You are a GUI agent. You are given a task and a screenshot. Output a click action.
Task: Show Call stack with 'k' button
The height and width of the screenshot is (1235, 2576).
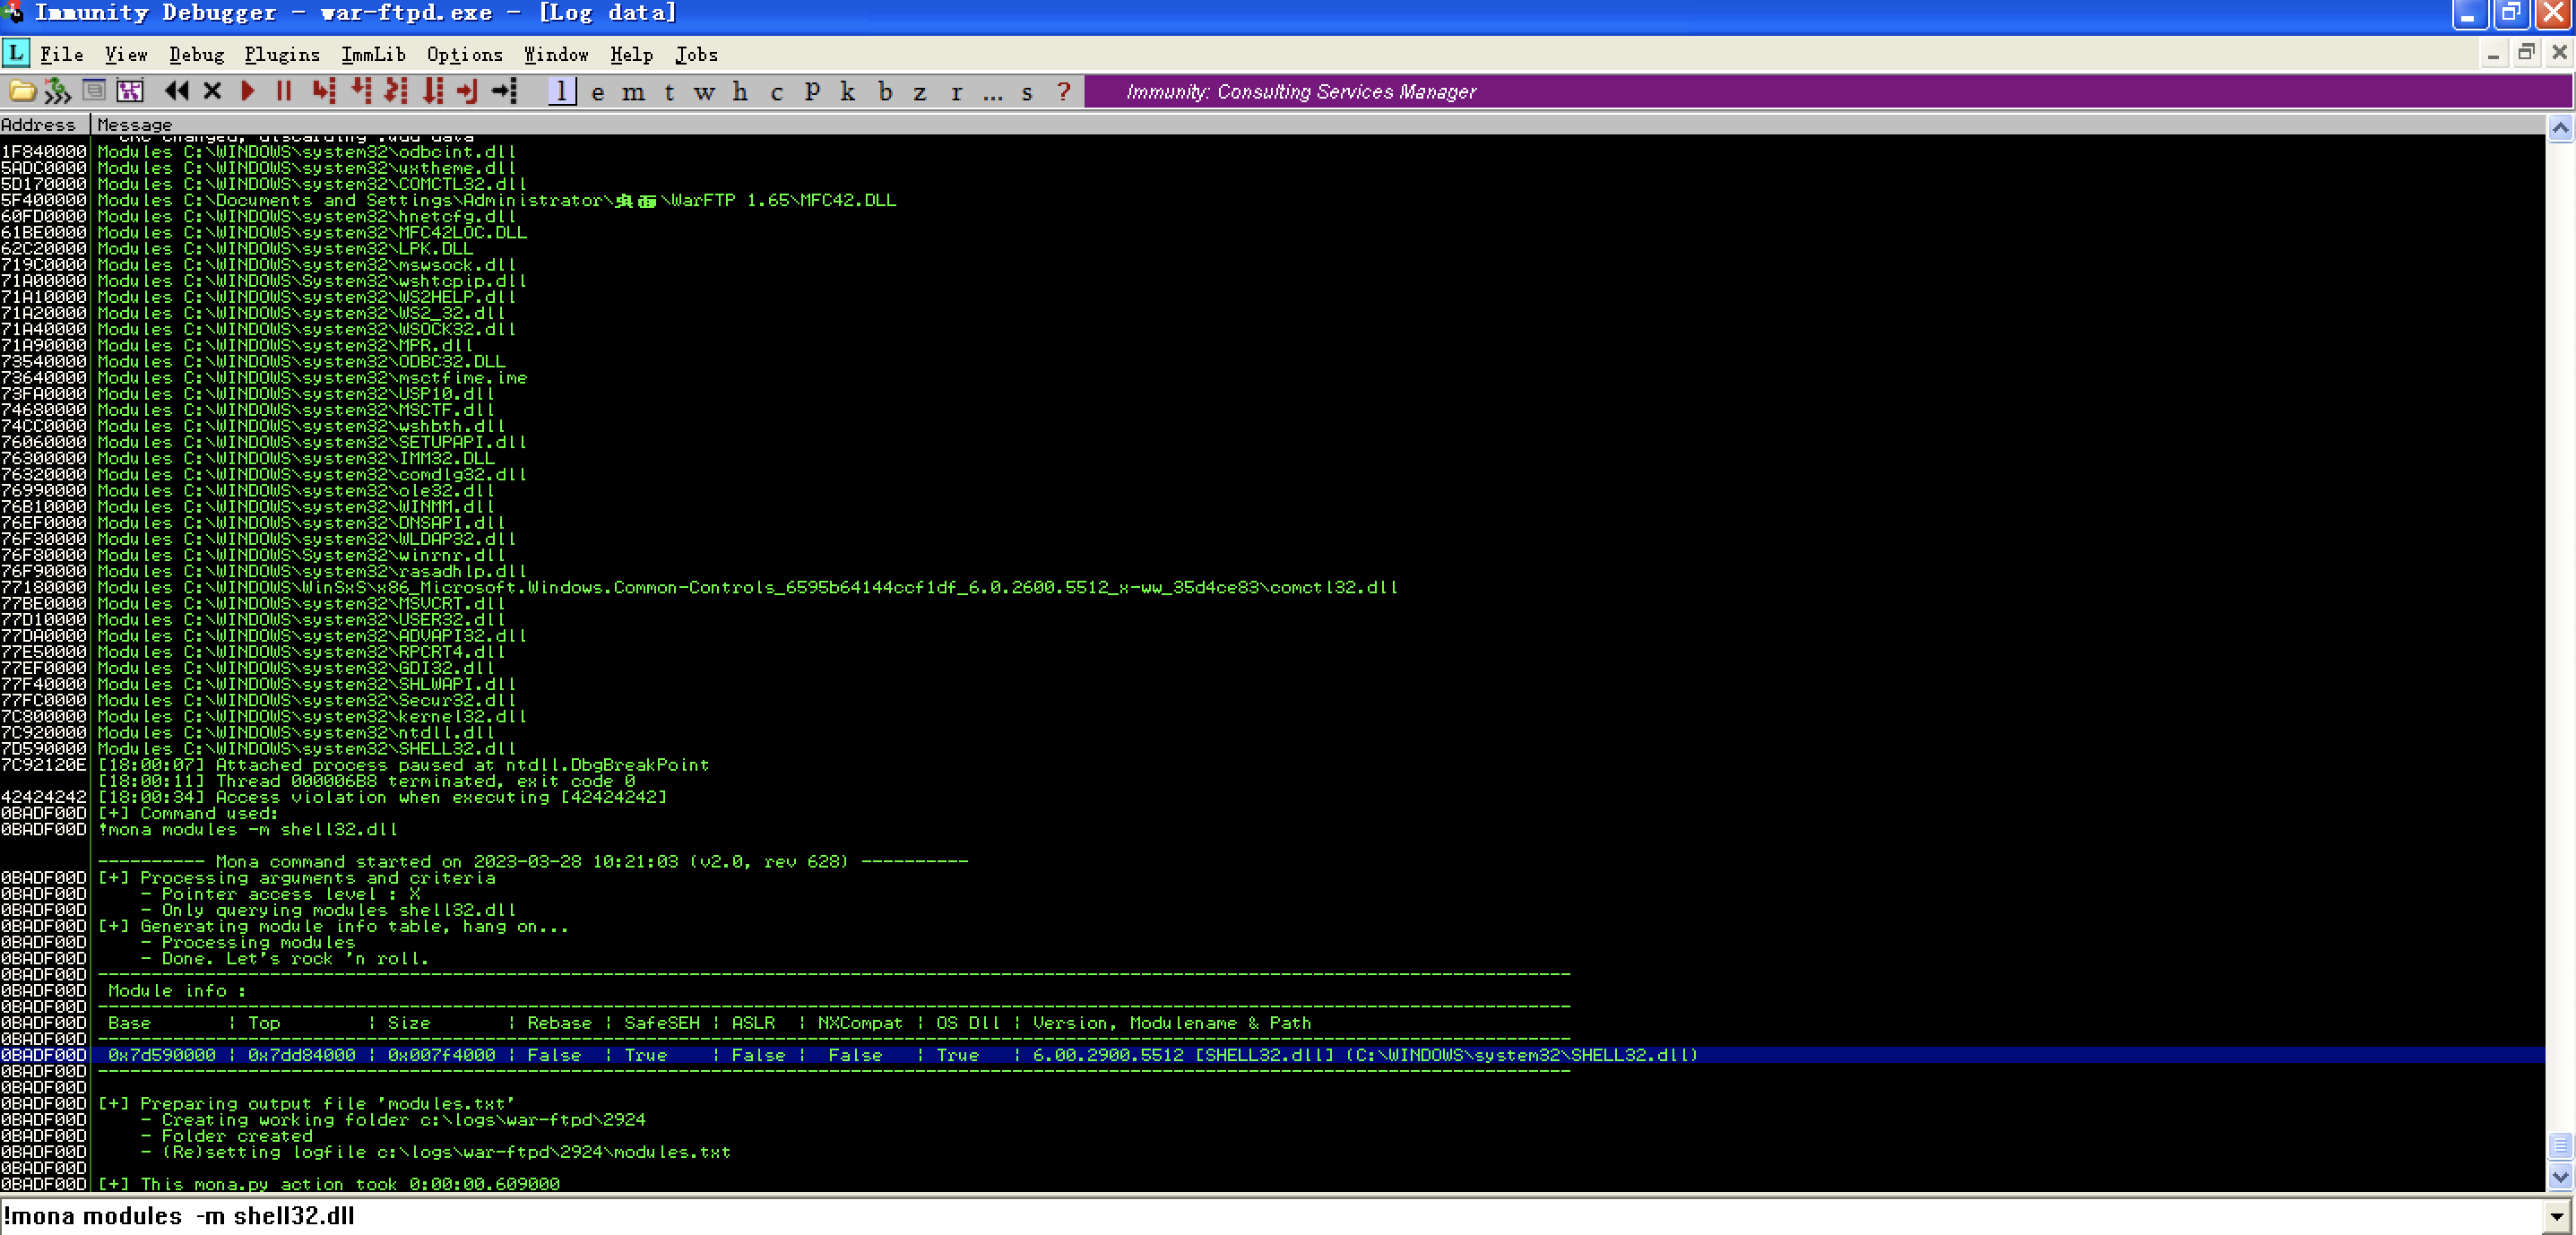click(848, 92)
